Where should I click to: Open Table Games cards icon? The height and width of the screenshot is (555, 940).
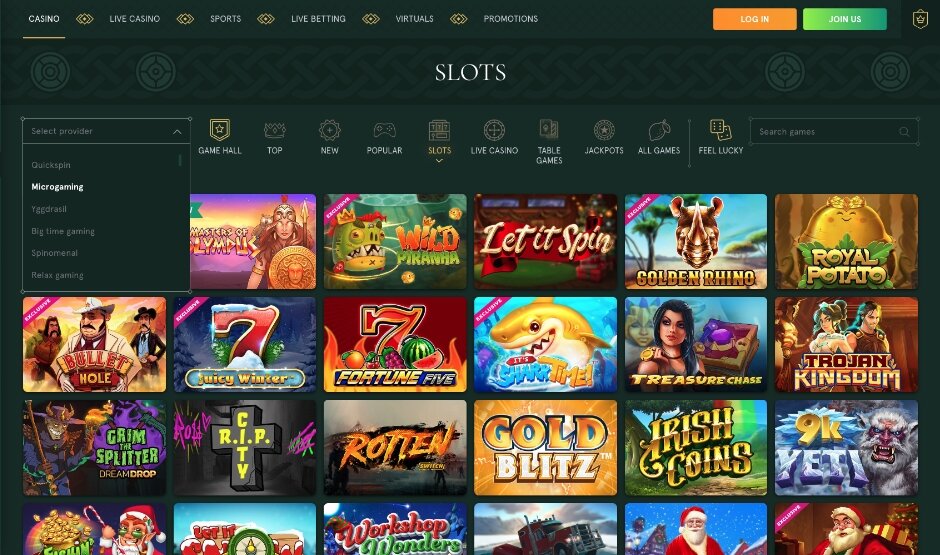(549, 129)
